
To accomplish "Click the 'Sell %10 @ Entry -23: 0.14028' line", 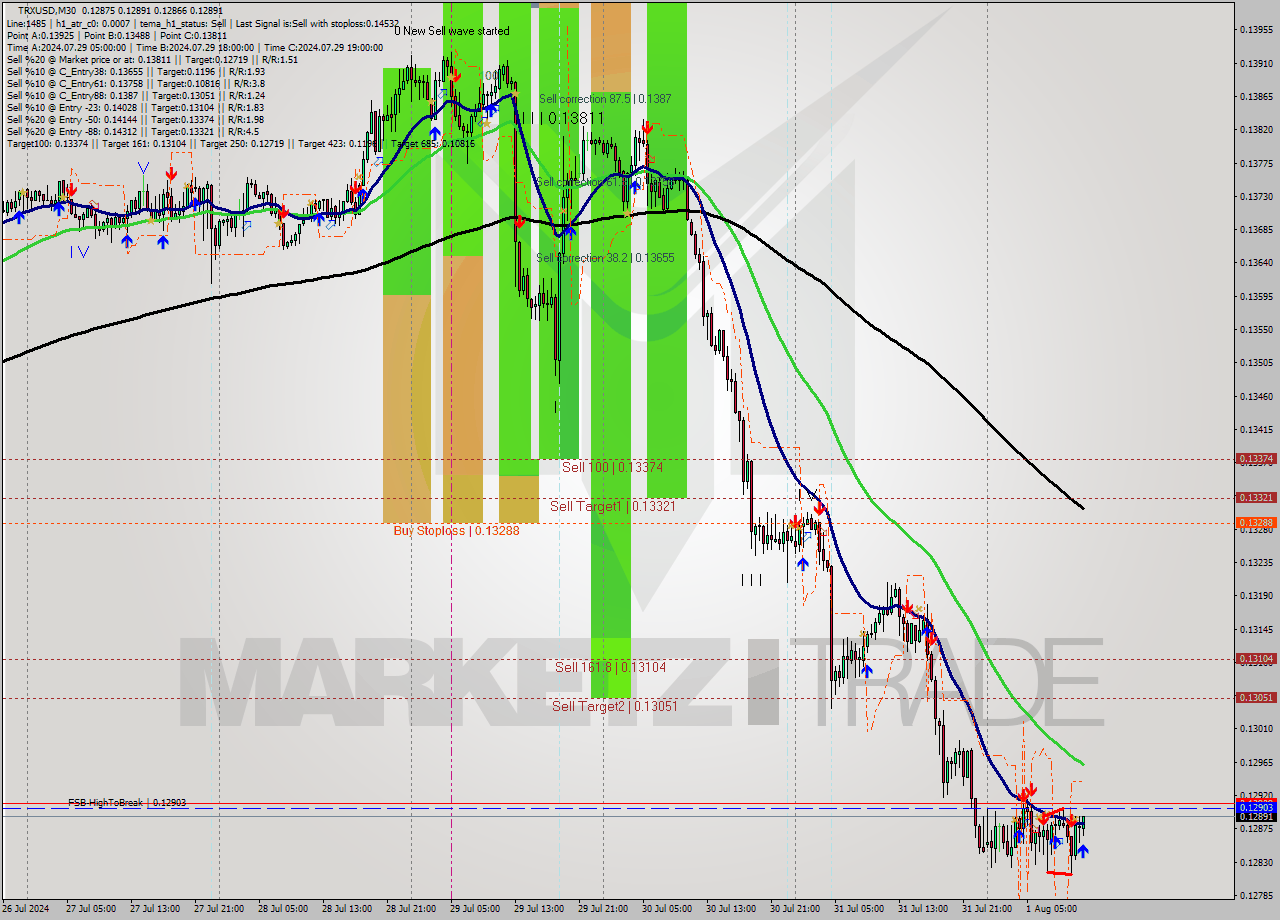I will point(136,107).
